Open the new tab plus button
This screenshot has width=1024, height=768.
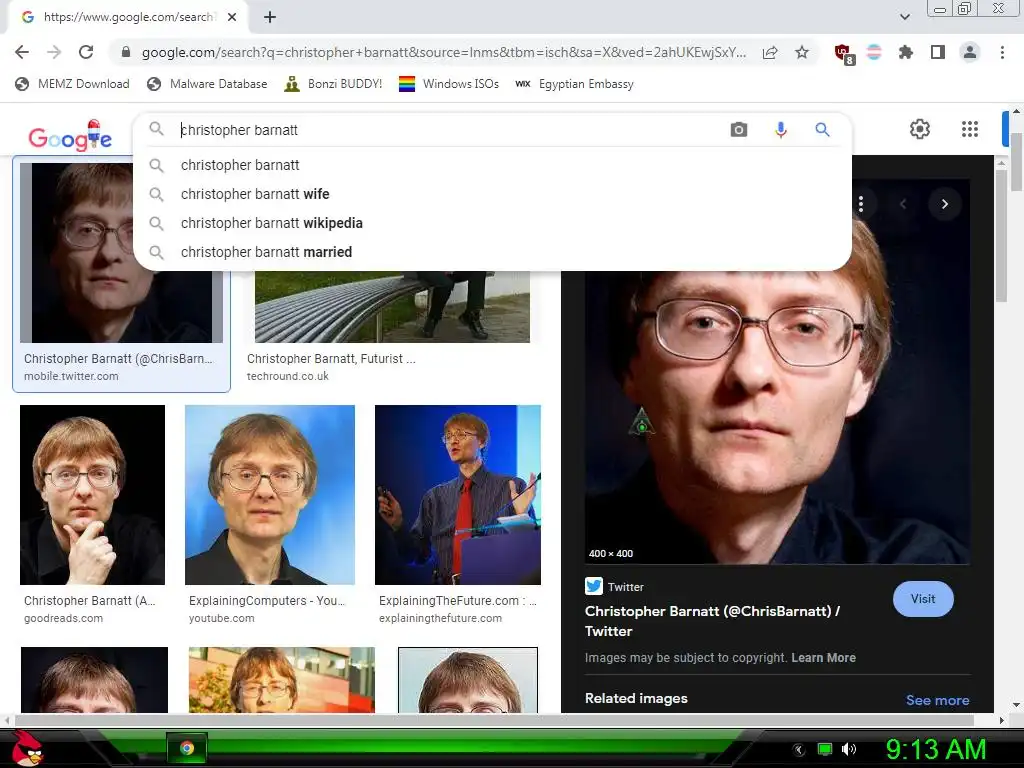point(270,17)
